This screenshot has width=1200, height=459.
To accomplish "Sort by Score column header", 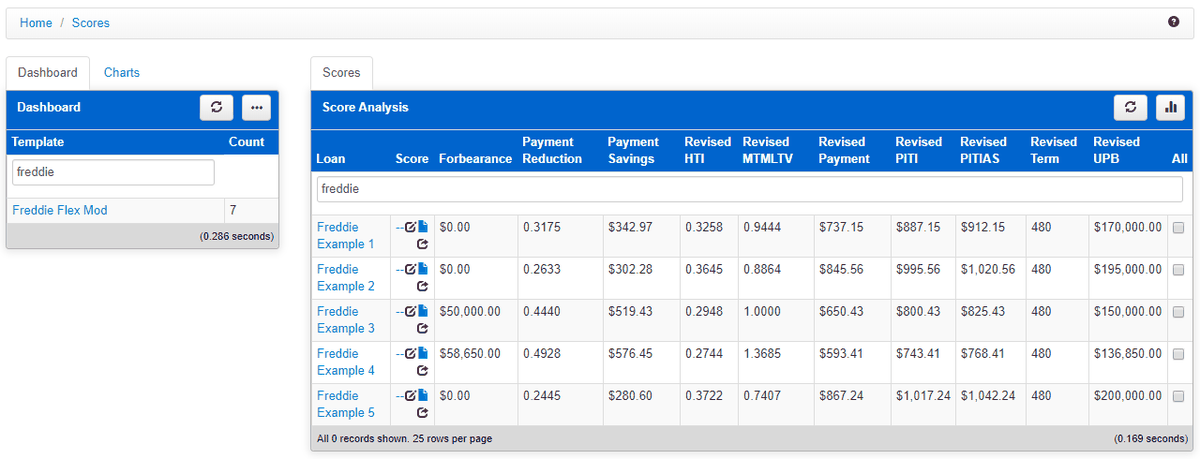I will tap(412, 159).
